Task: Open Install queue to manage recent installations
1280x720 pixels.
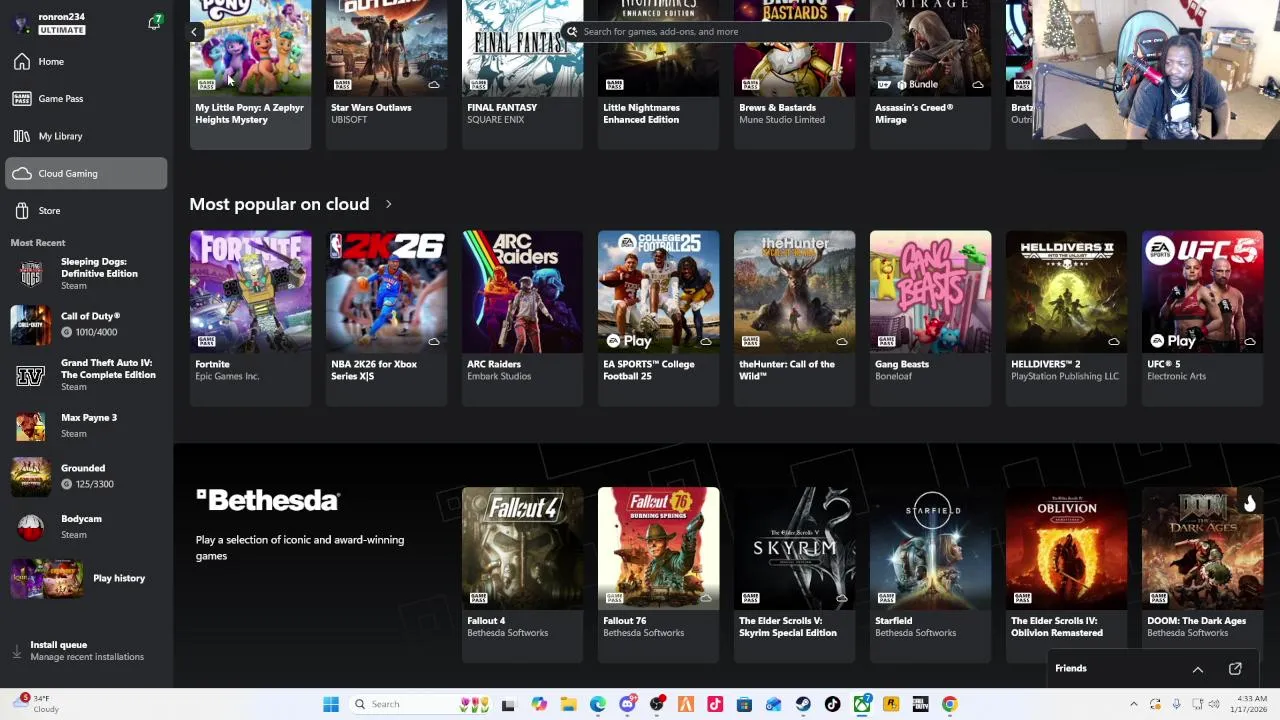Action: pyautogui.click(x=86, y=651)
